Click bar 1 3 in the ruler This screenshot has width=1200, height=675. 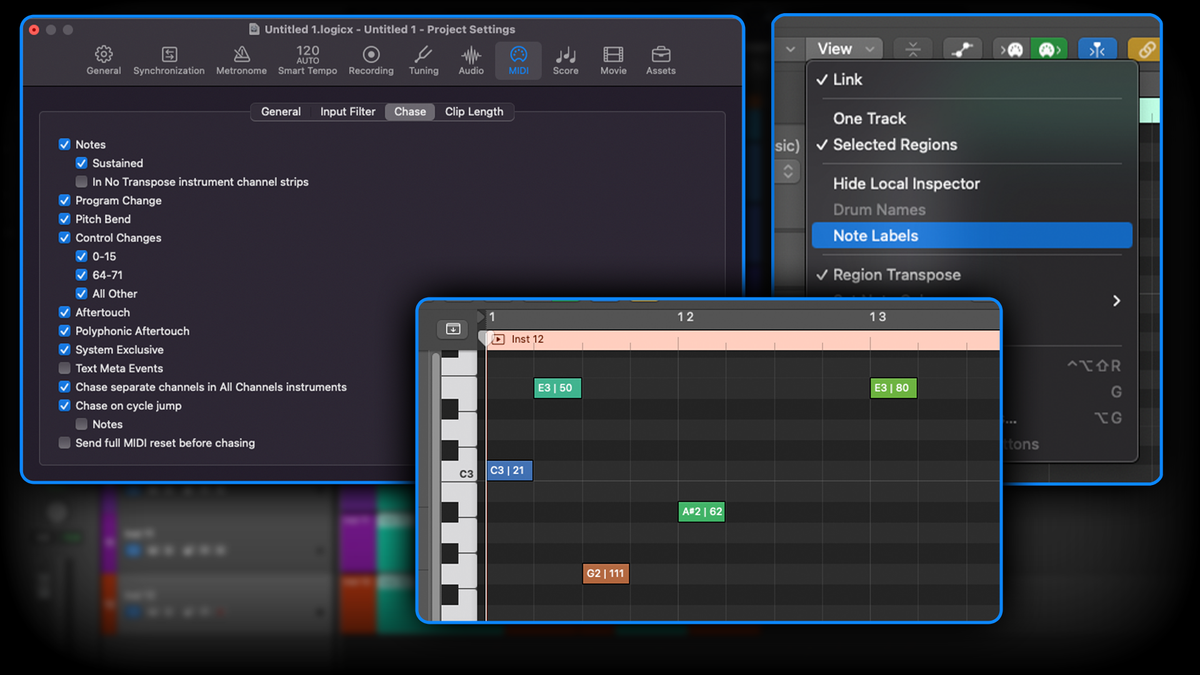click(877, 317)
